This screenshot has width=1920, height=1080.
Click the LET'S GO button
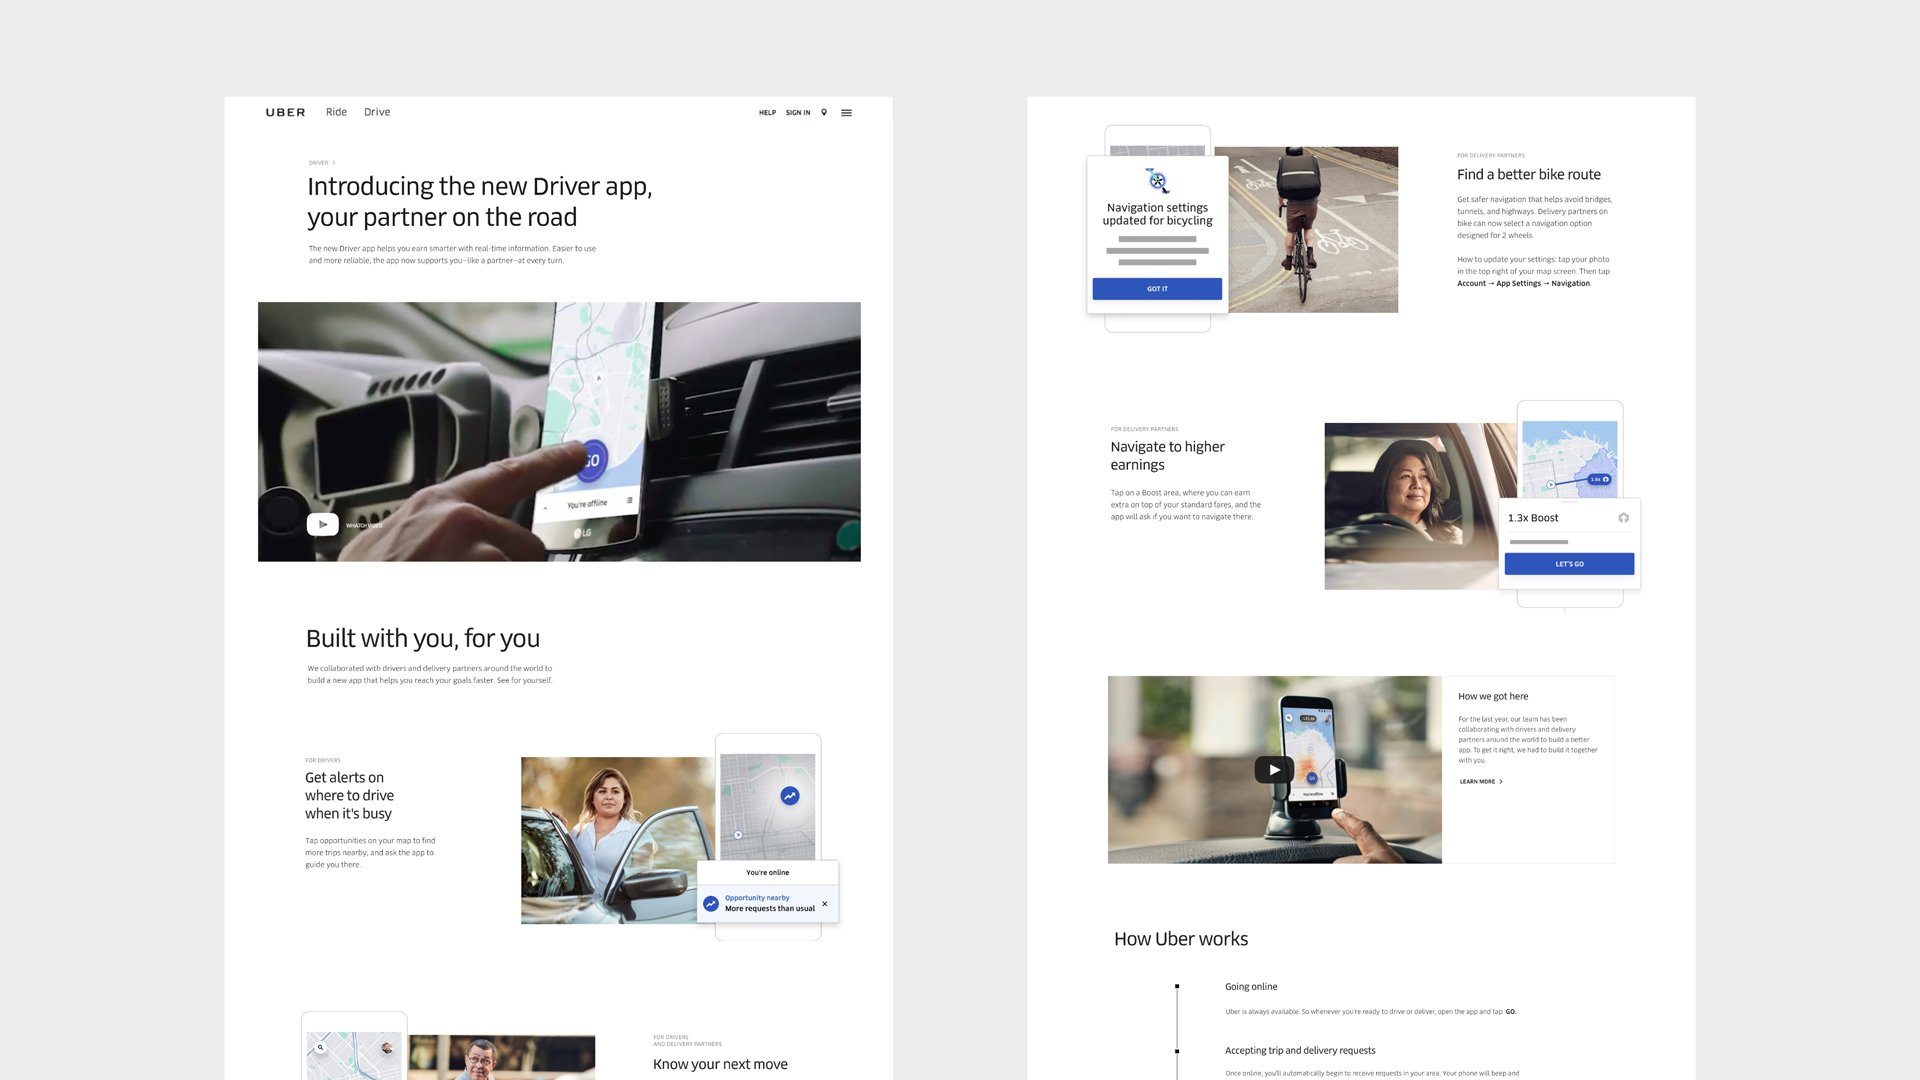1569,564
